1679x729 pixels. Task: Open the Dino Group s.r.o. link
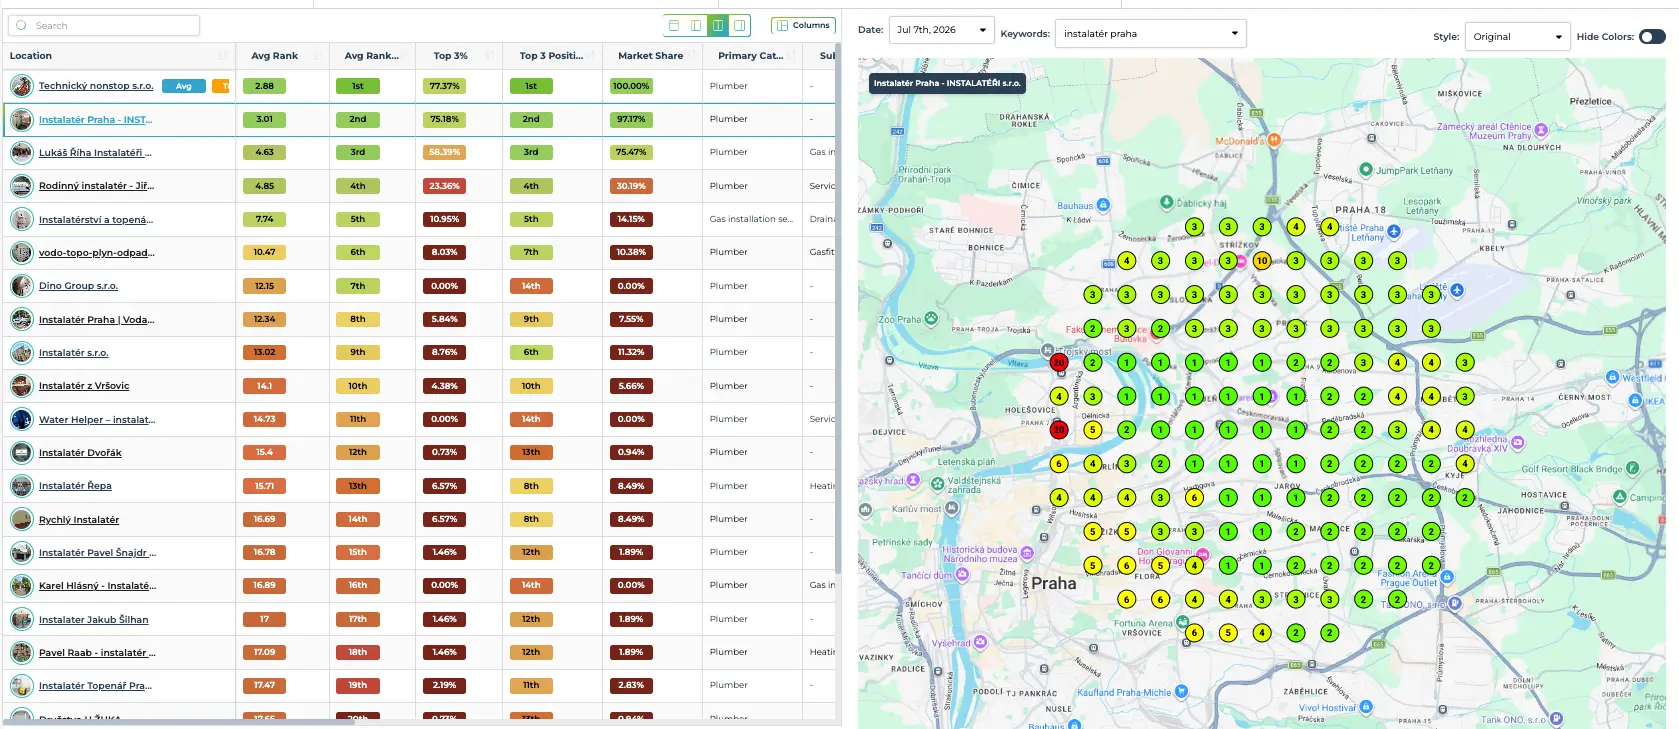point(78,286)
